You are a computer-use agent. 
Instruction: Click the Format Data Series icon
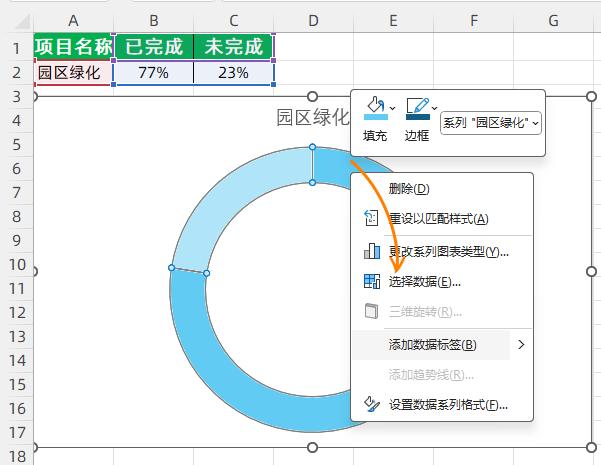point(372,405)
